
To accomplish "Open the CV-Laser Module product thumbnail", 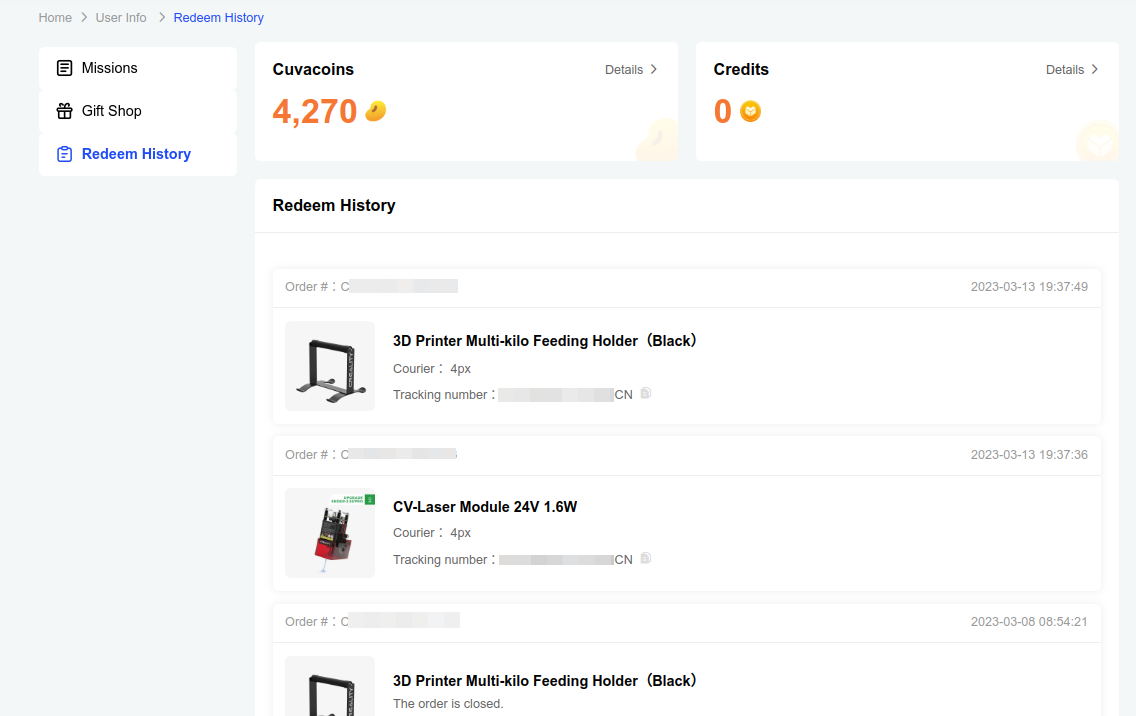I will click(330, 533).
